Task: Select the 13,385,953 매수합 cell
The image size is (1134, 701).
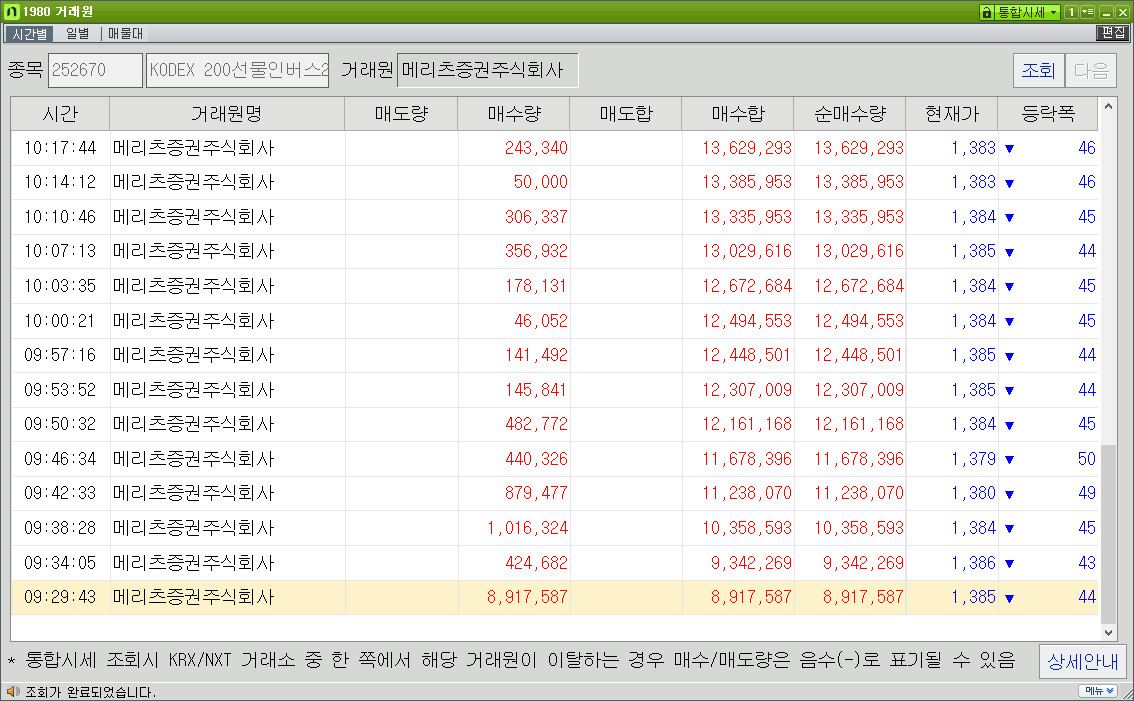Action: pos(738,182)
